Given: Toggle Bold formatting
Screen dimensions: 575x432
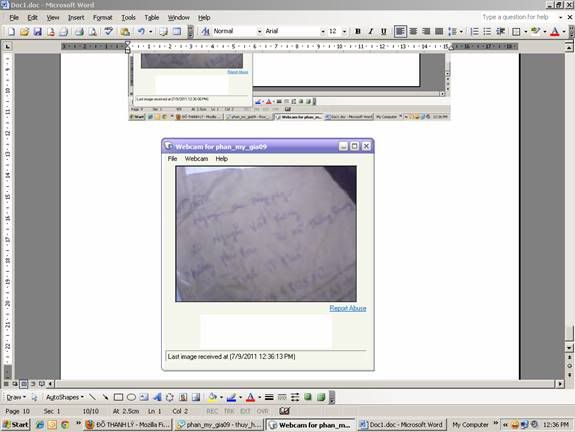Looking at the screenshot, I should [358, 32].
